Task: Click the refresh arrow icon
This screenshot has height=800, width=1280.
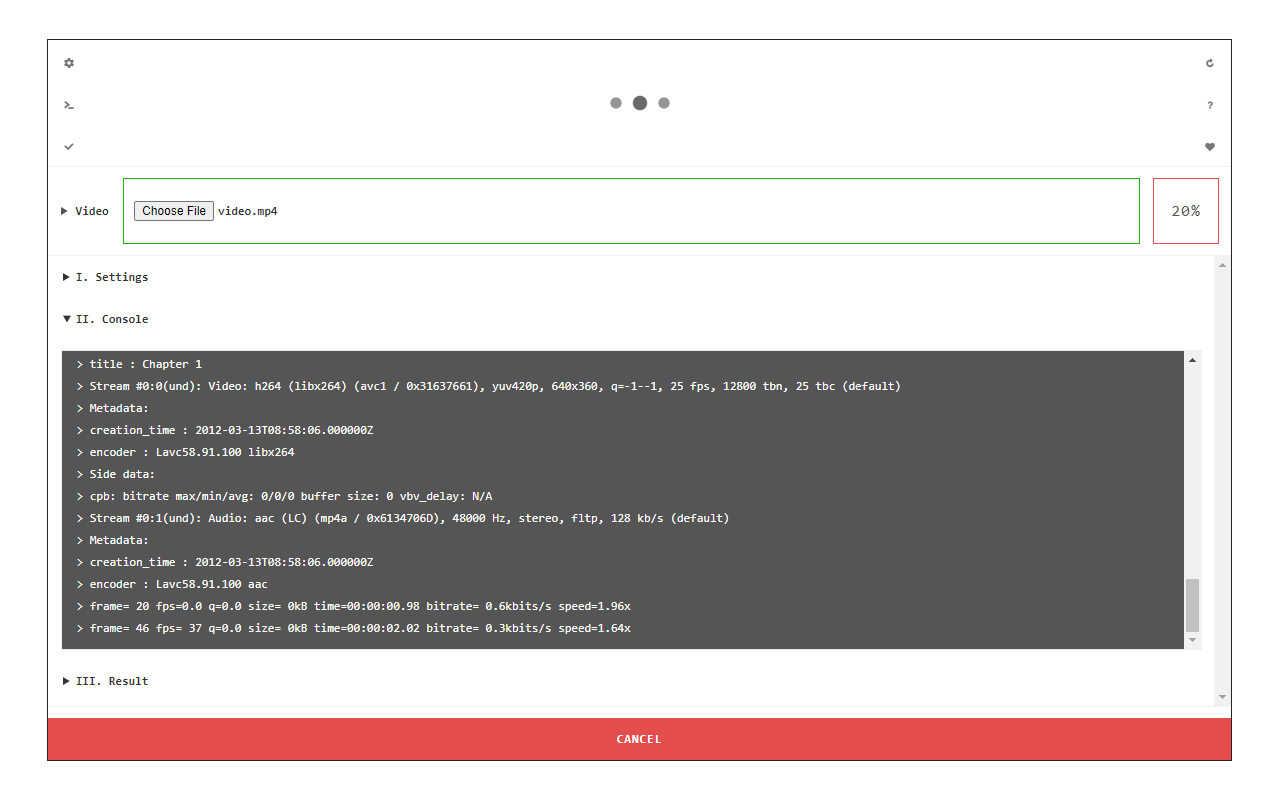Action: point(1210,63)
